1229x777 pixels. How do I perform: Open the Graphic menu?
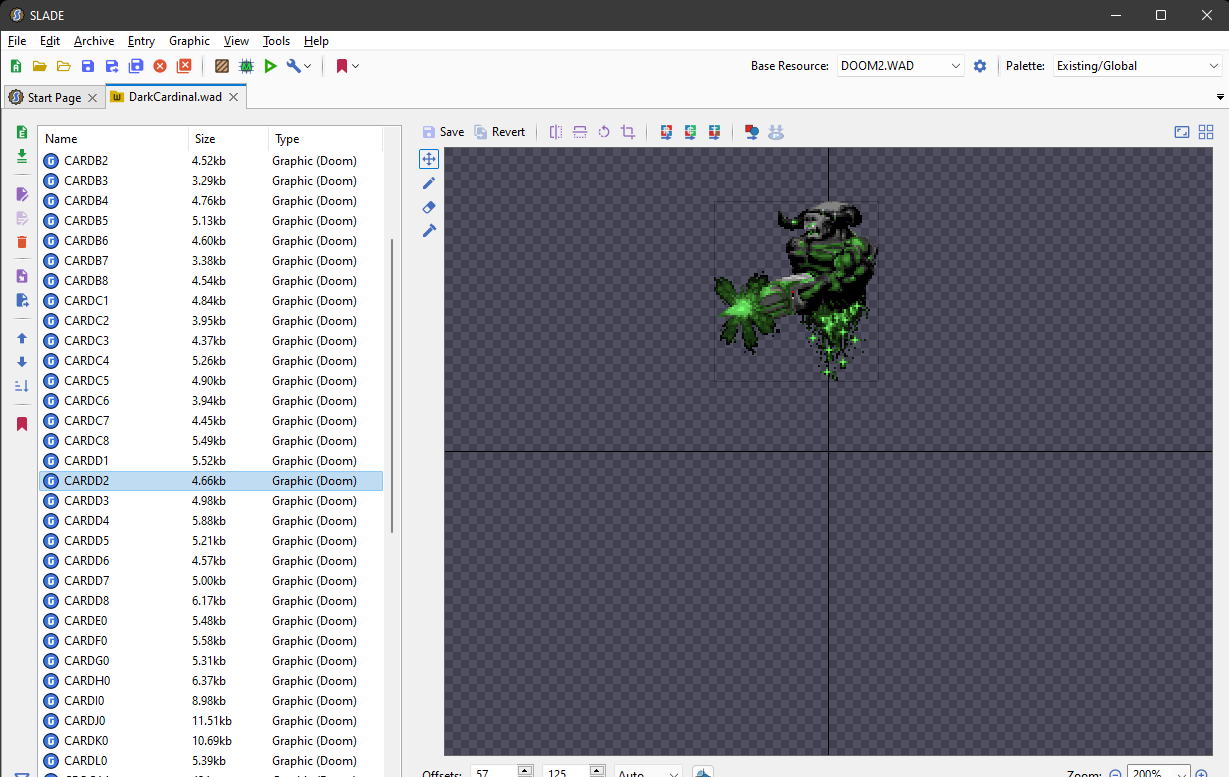[x=189, y=41]
